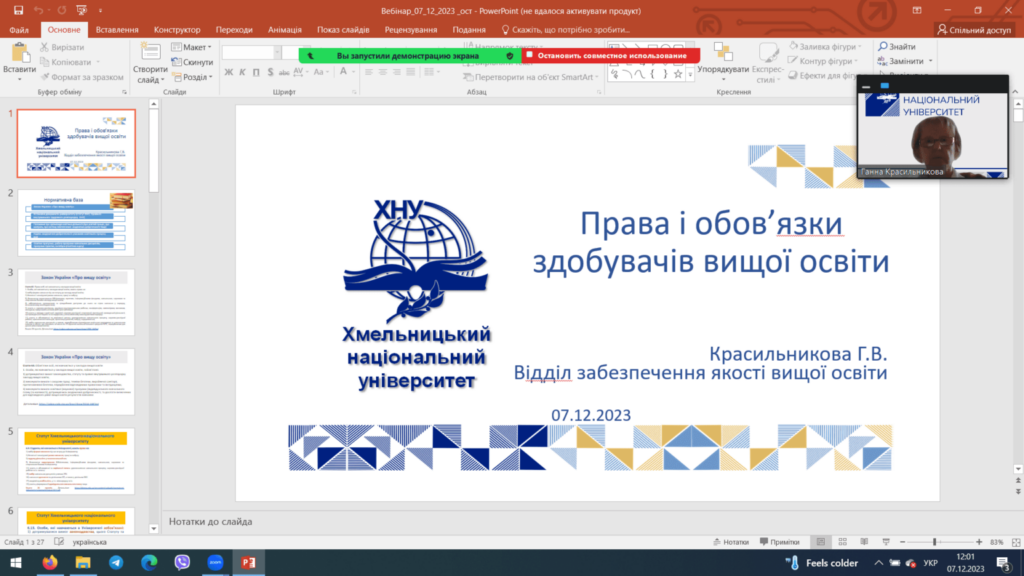Click Спільний доступ (Share) button
The image size is (1024, 576).
coord(973,30)
